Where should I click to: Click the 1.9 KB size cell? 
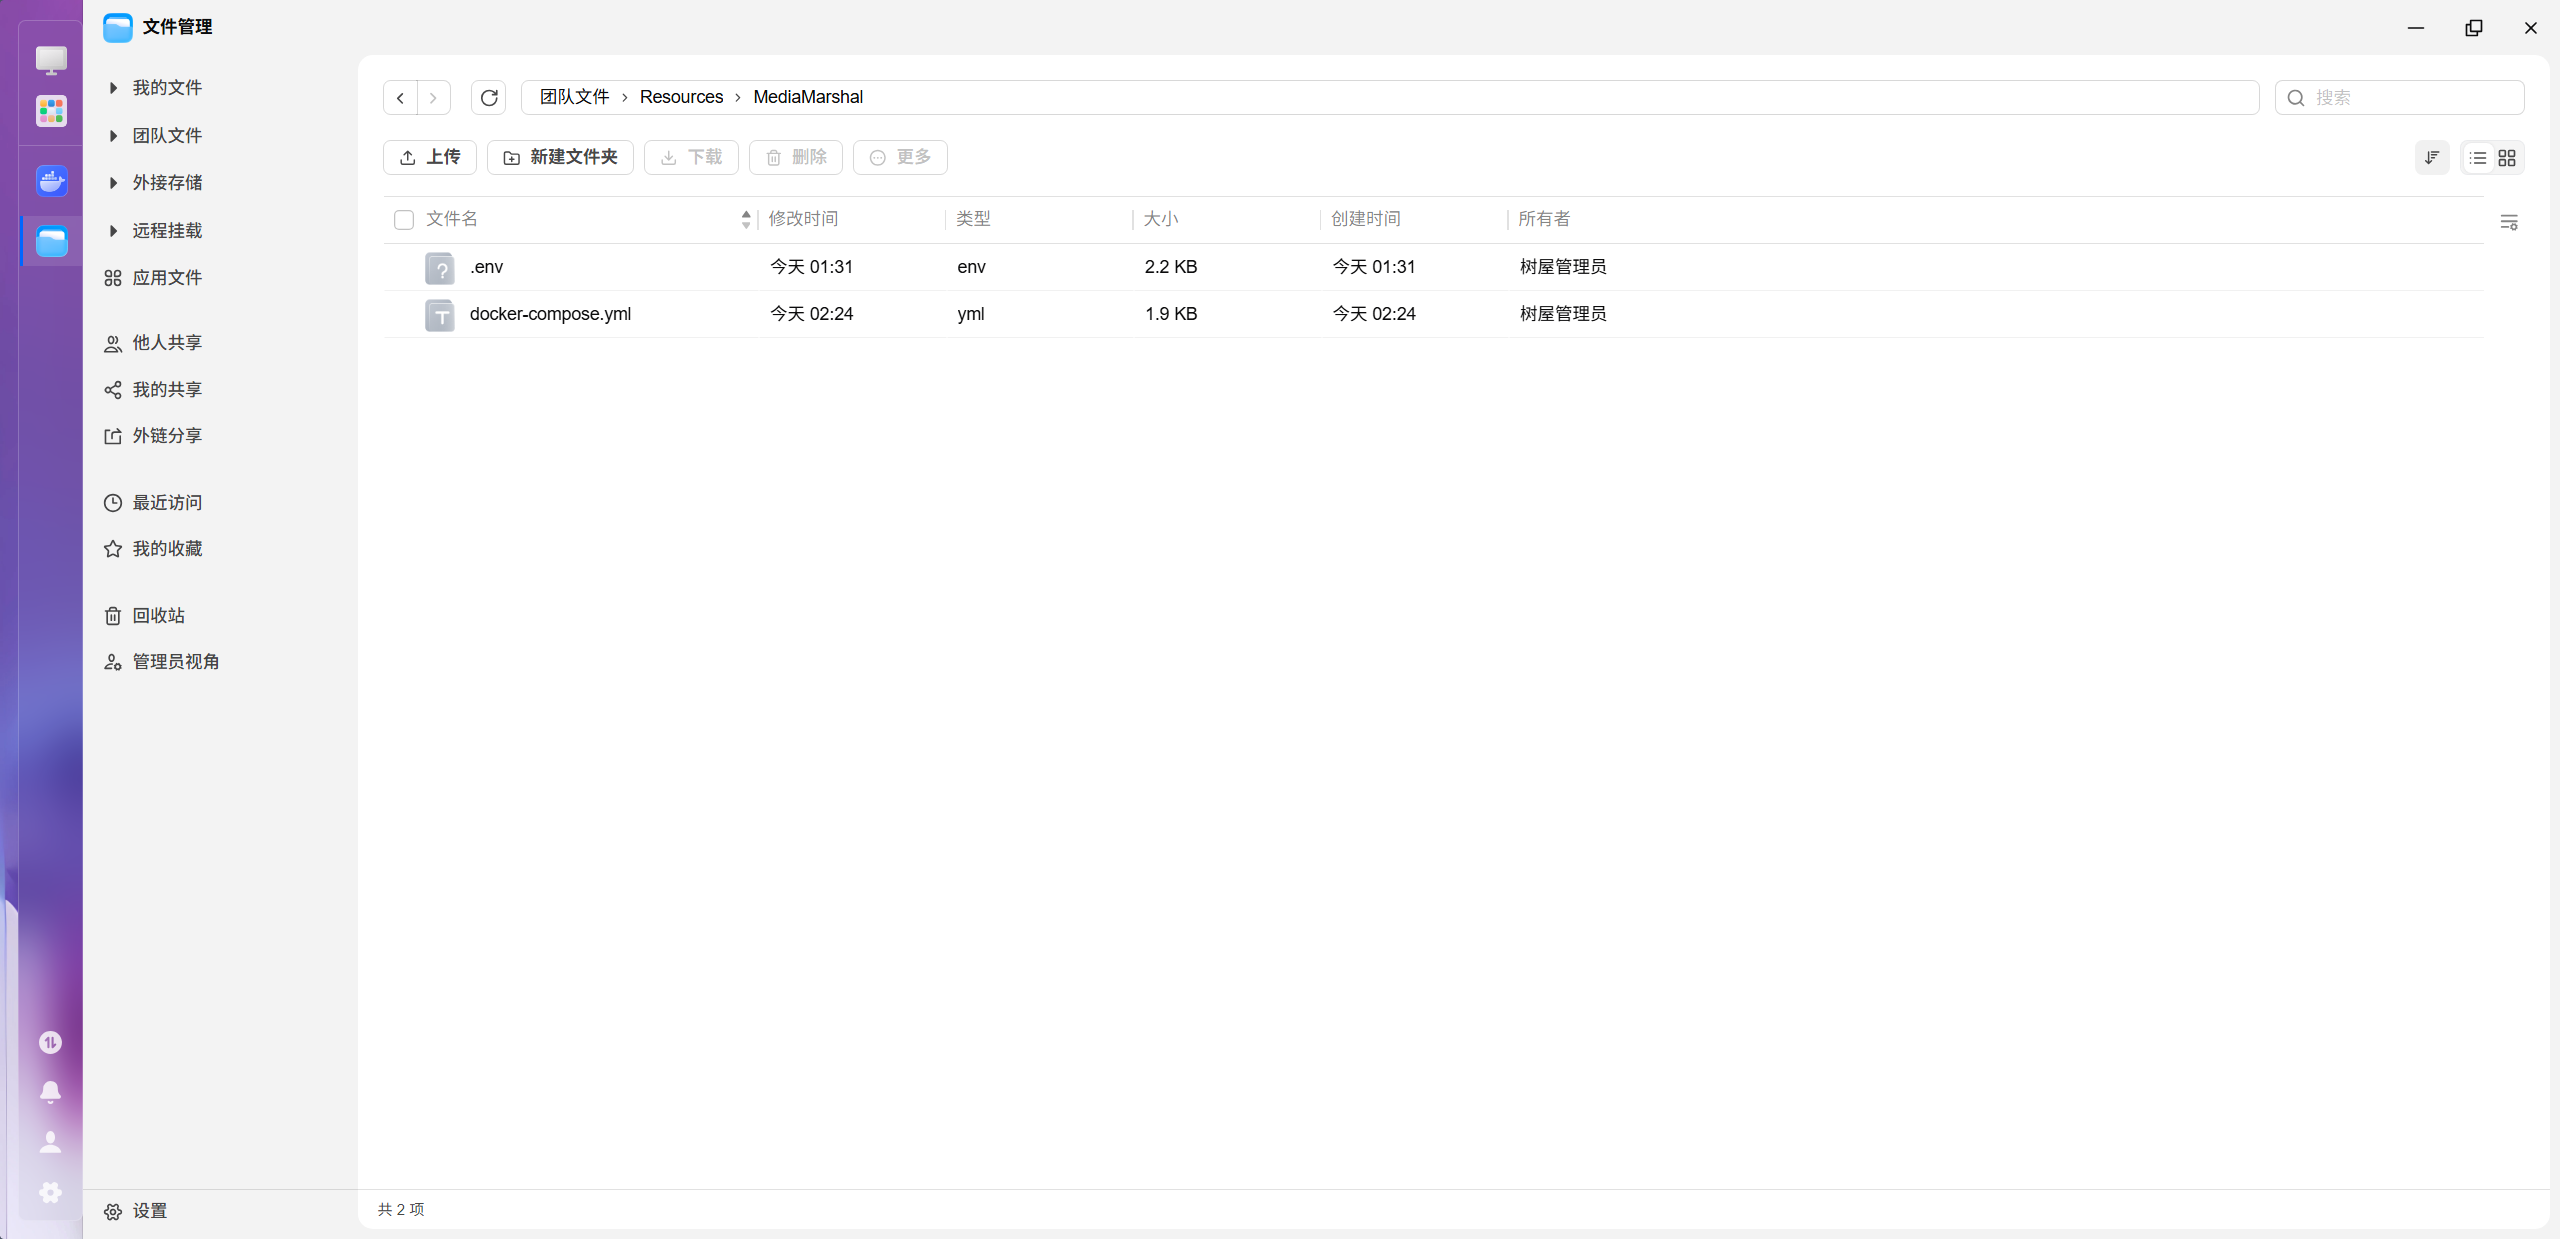[x=1171, y=314]
